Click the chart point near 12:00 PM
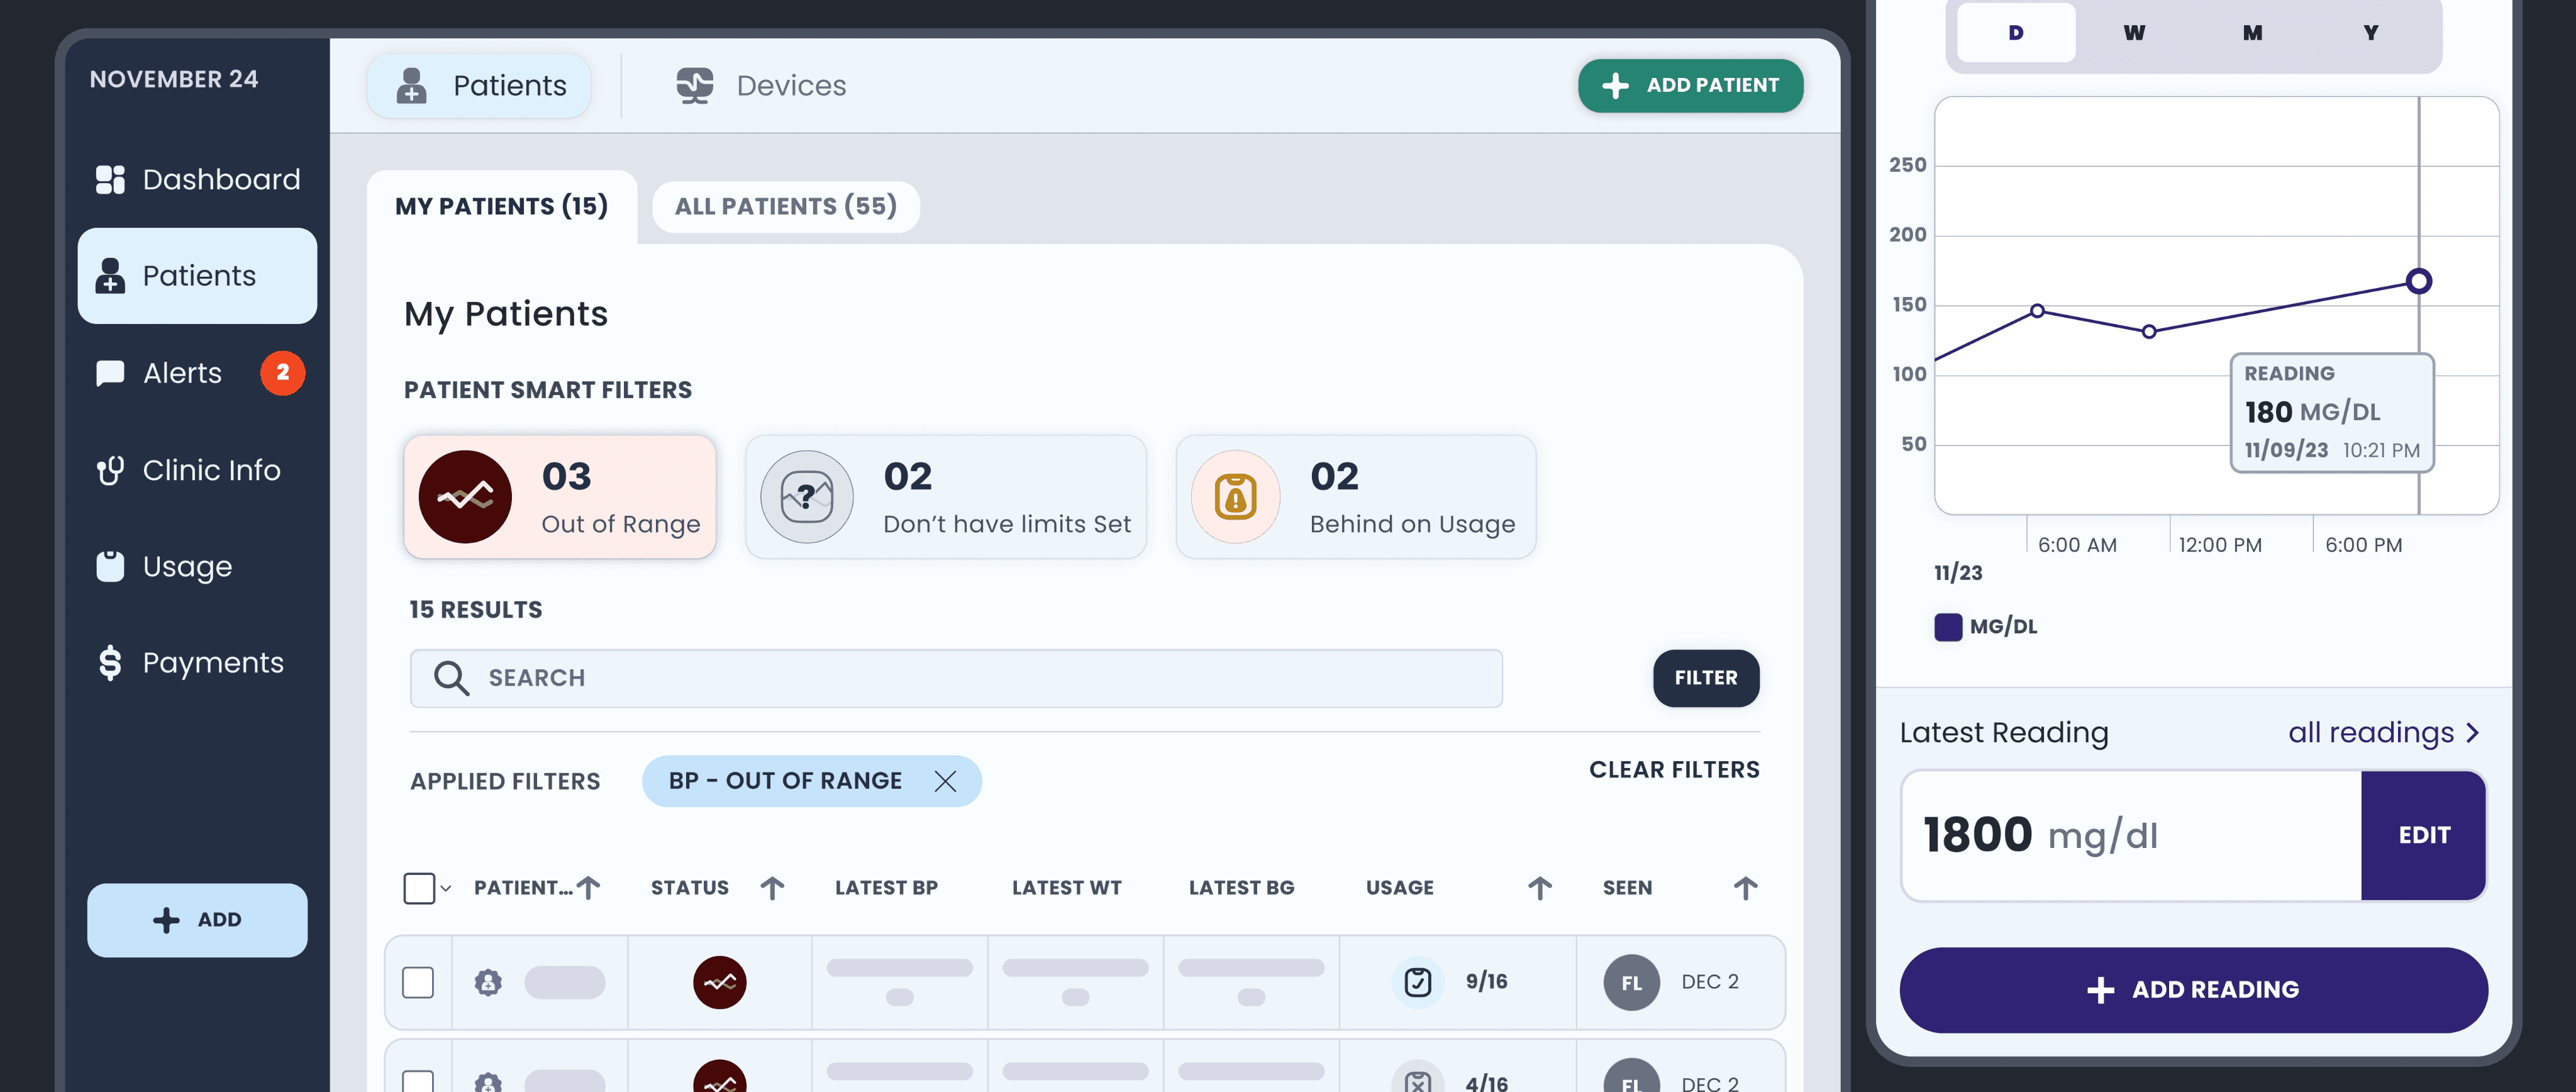 pyautogui.click(x=2149, y=332)
